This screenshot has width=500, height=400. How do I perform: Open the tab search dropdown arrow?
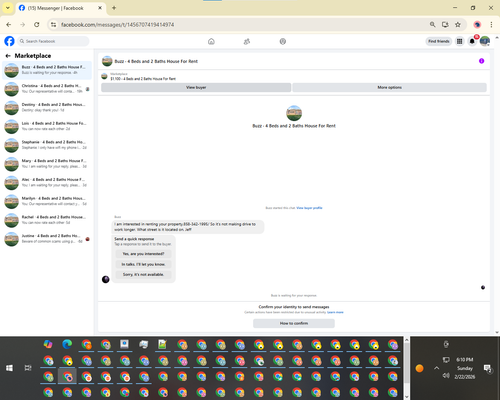pyautogui.click(x=8, y=8)
